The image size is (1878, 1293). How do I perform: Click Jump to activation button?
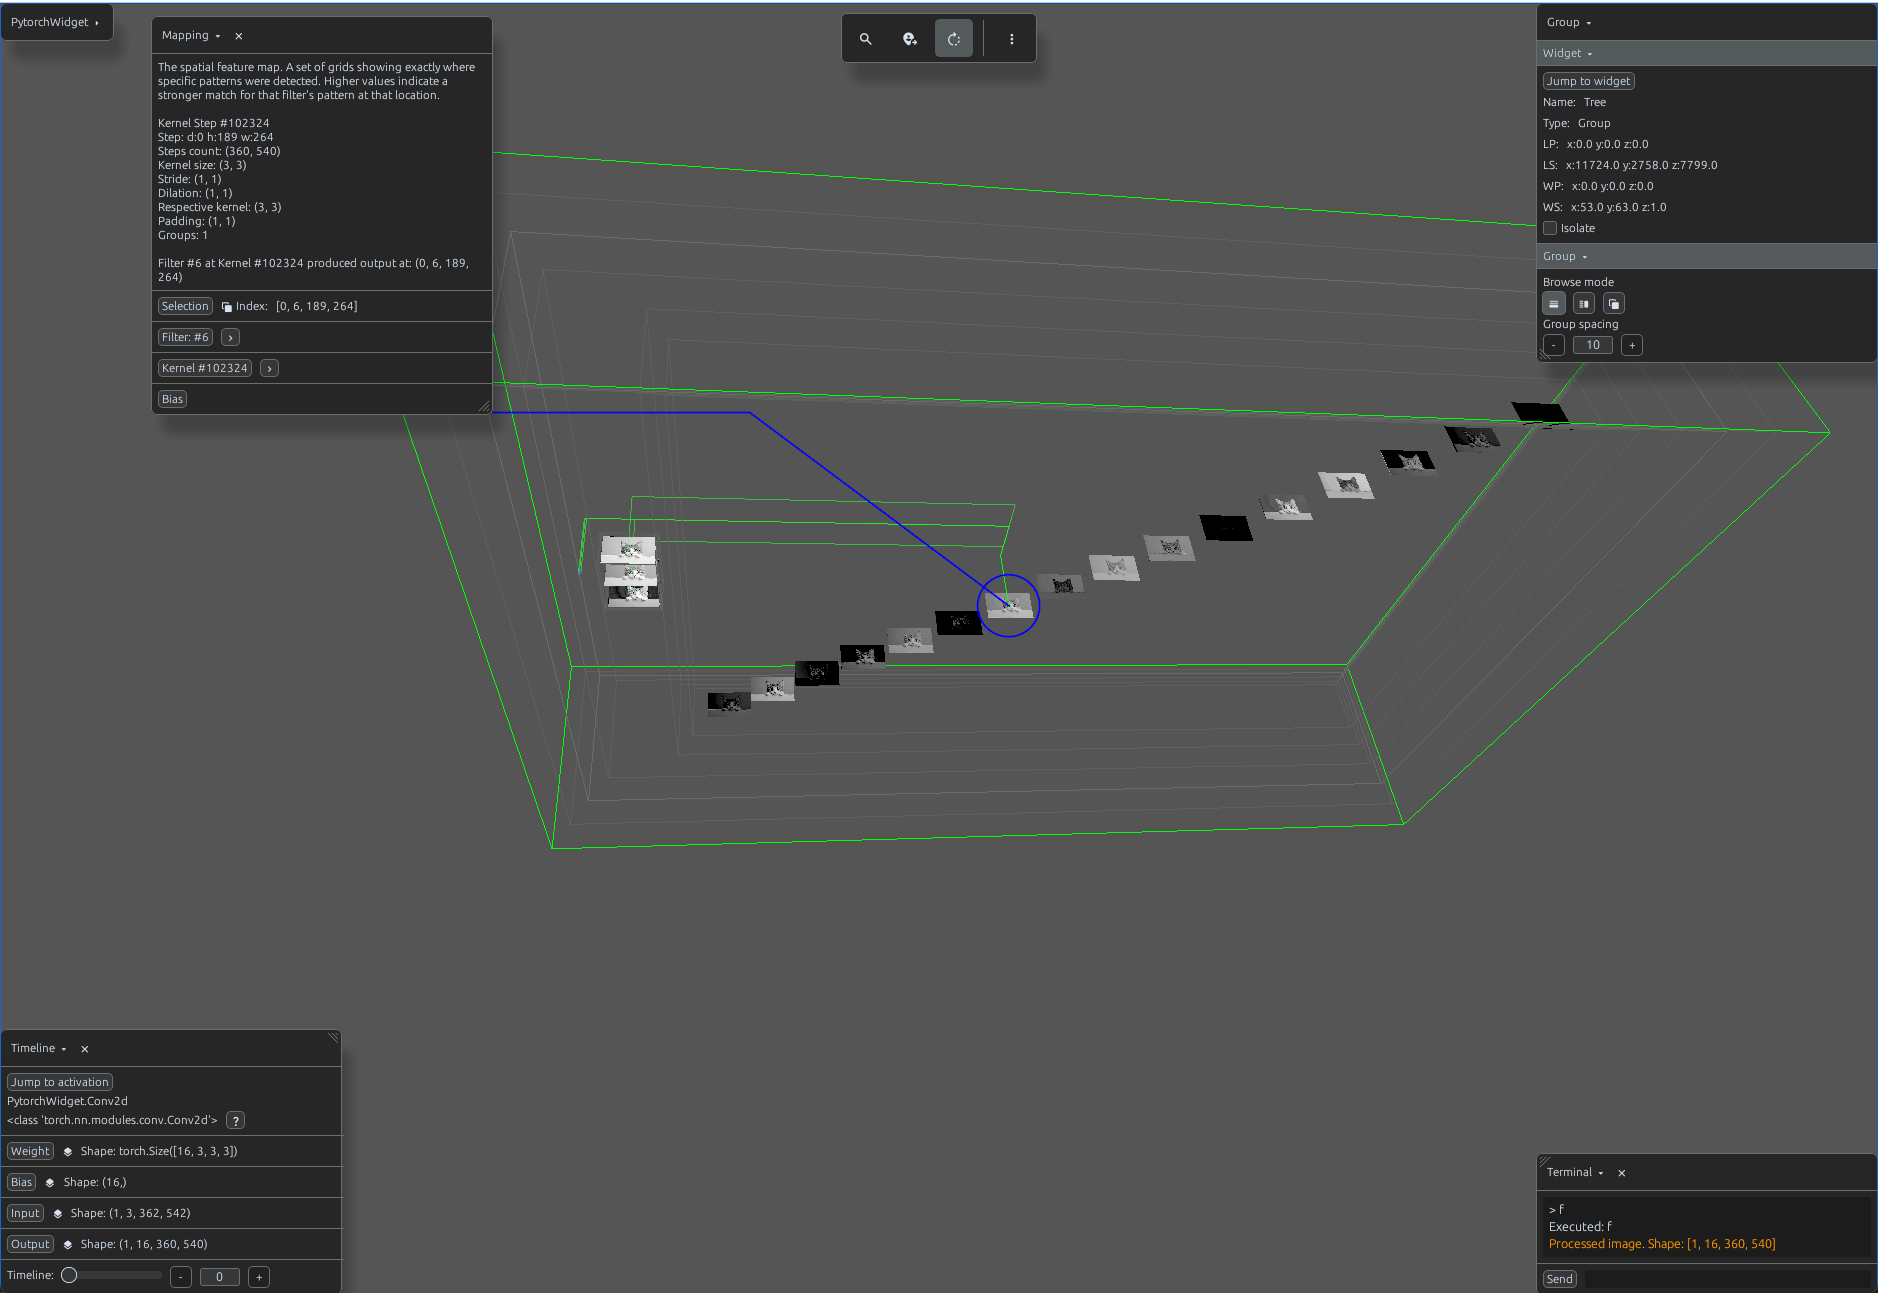point(60,1083)
